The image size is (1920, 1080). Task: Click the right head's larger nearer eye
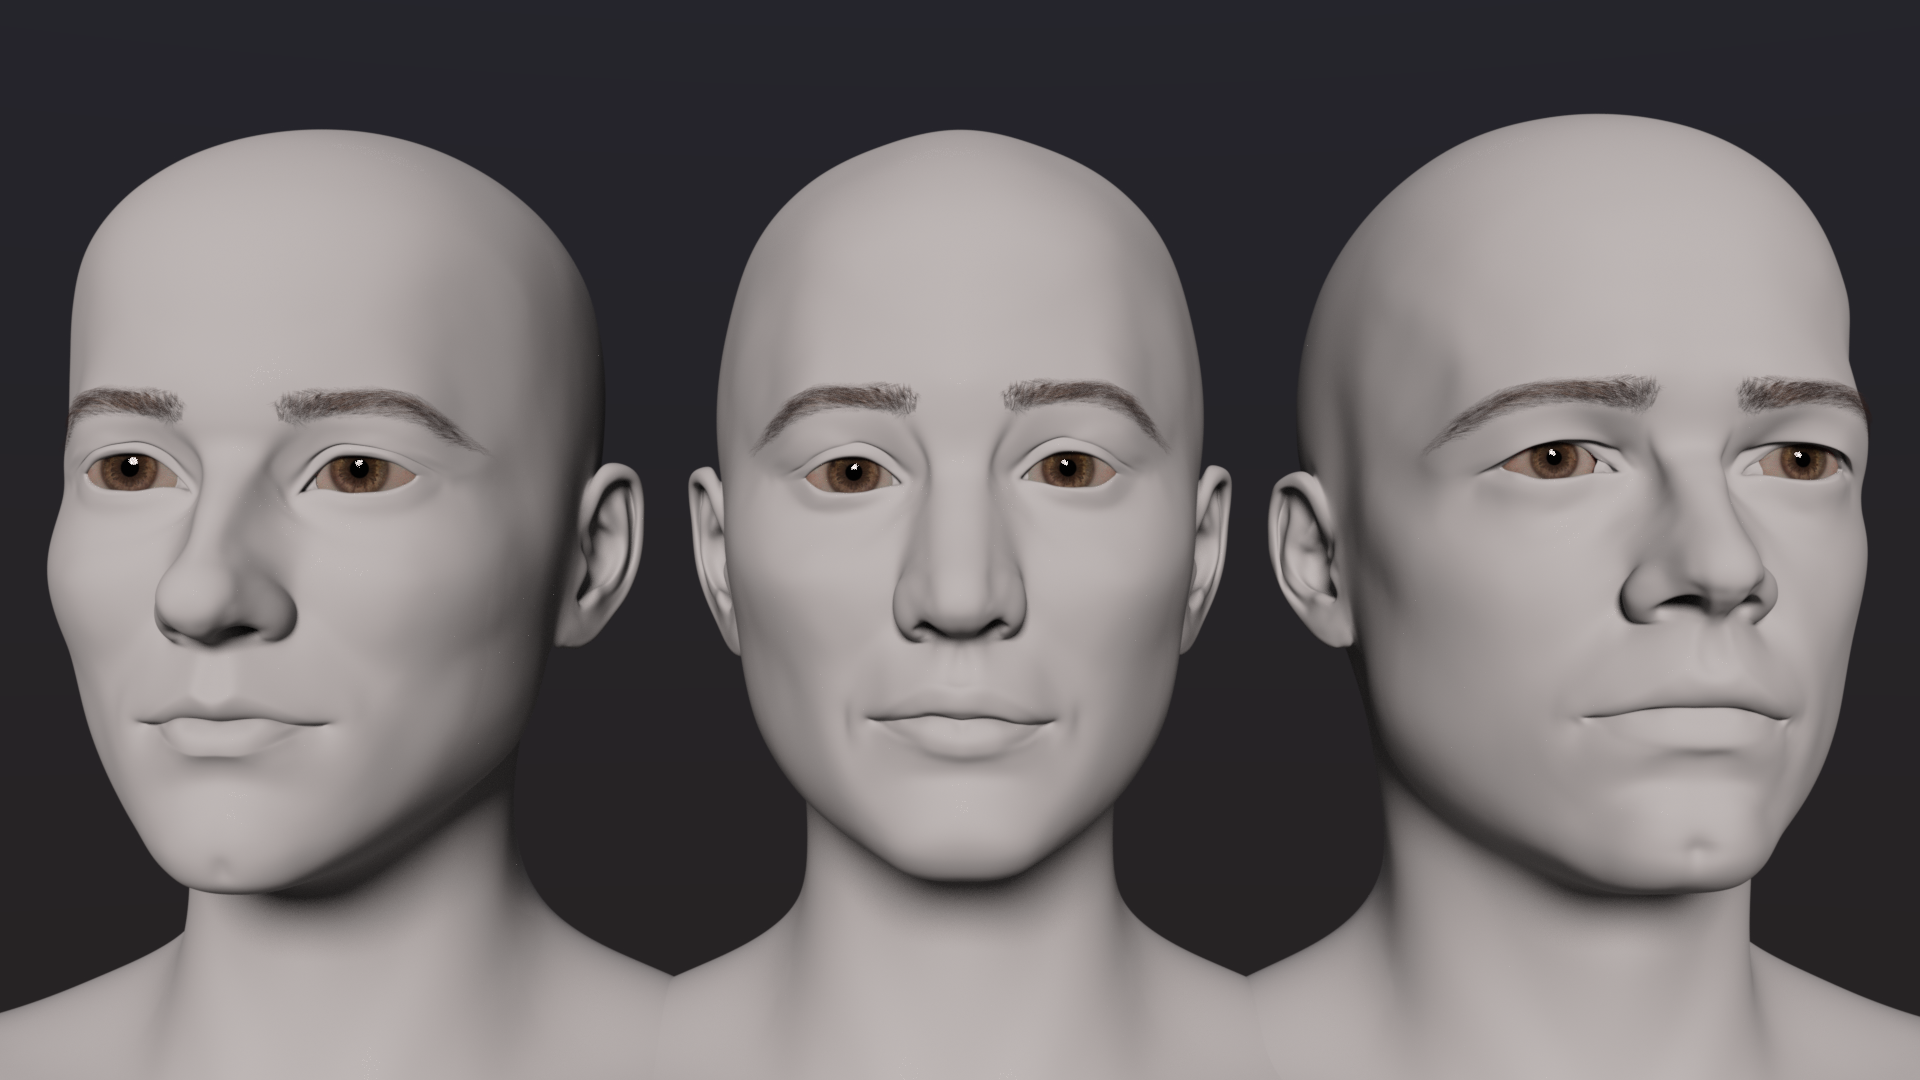tap(1552, 462)
